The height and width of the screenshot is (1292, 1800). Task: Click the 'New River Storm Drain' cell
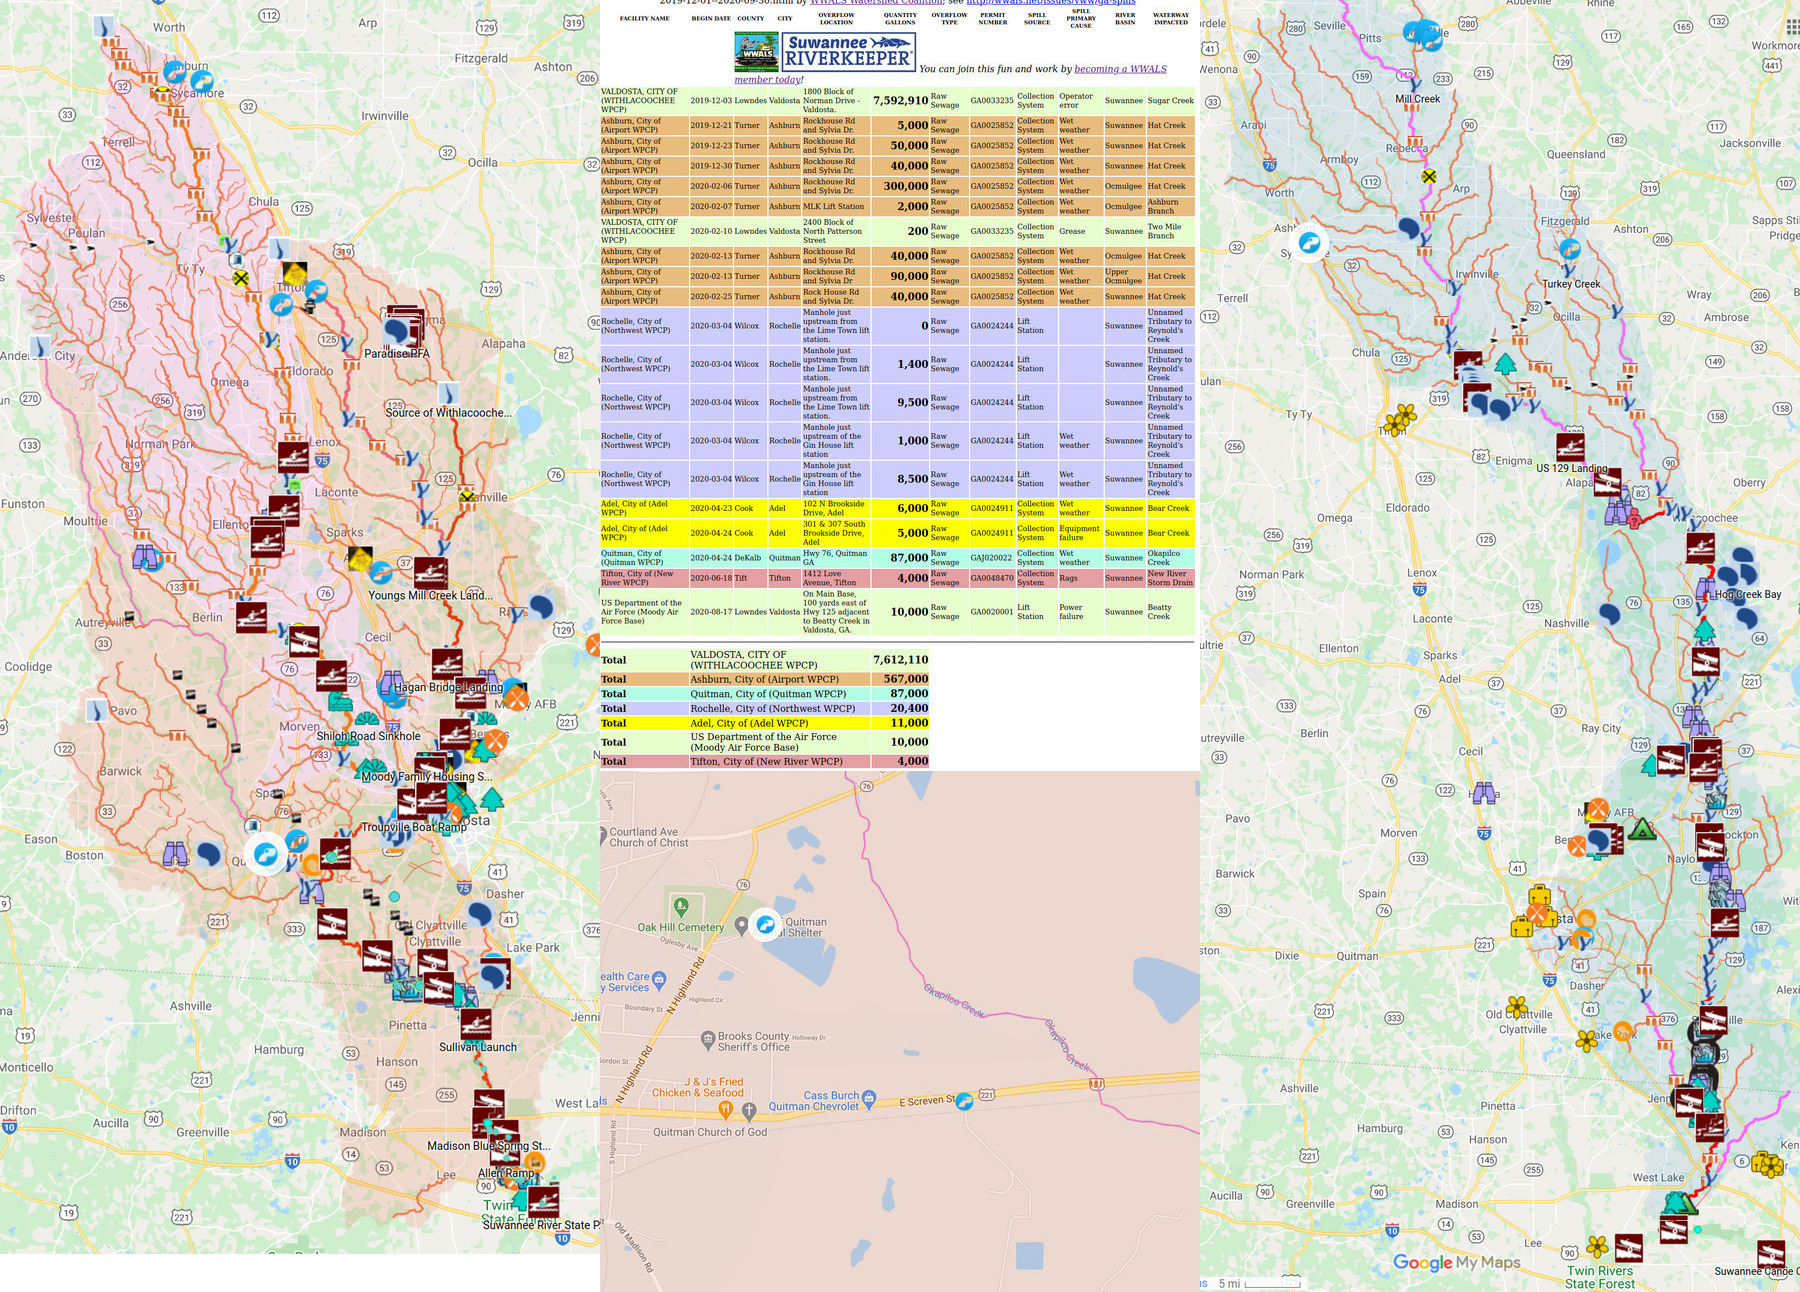click(x=1170, y=578)
